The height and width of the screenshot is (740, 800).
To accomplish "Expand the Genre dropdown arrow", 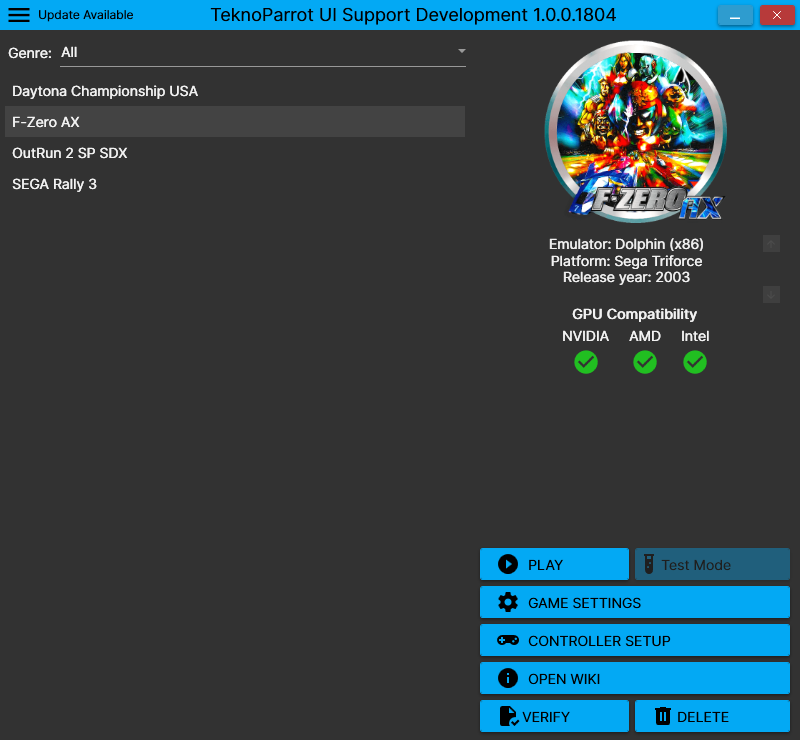I will [x=461, y=51].
